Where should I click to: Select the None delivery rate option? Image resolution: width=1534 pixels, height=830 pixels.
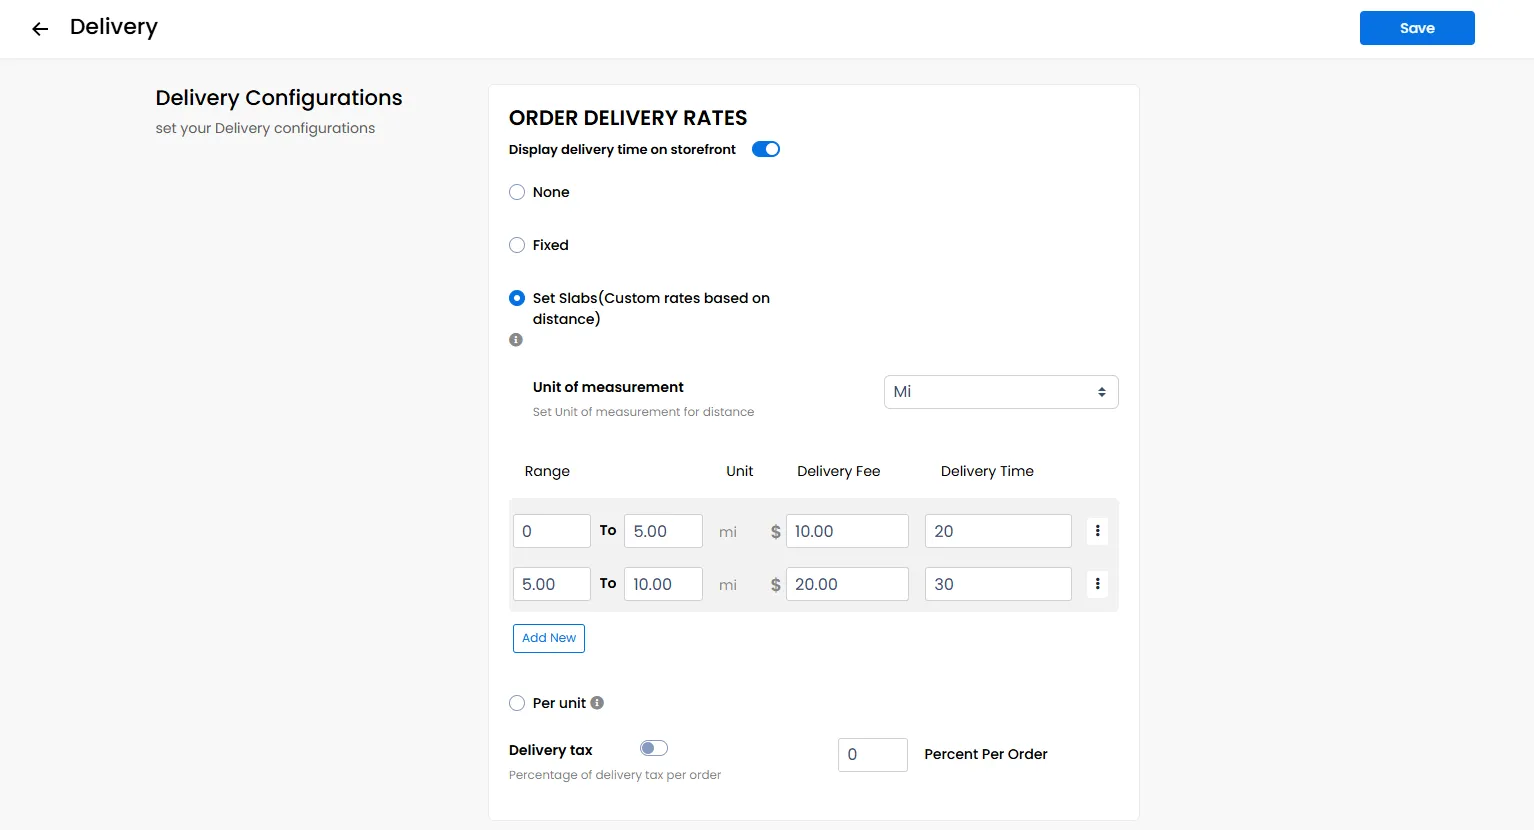point(517,192)
